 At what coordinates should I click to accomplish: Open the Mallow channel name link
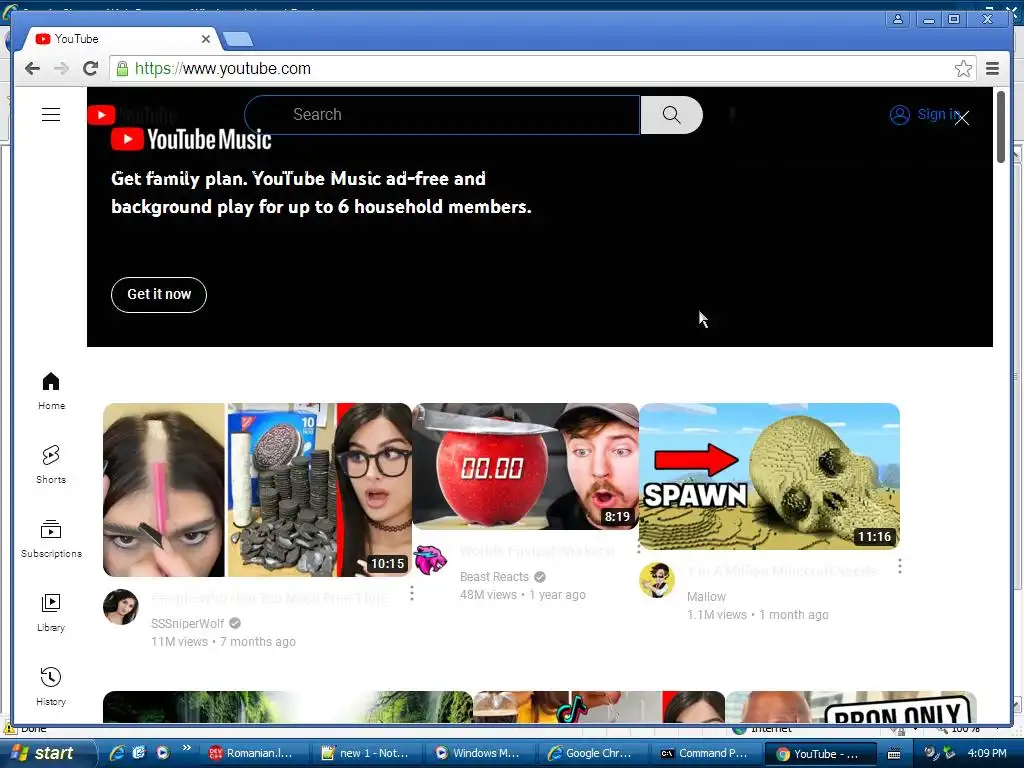[706, 596]
